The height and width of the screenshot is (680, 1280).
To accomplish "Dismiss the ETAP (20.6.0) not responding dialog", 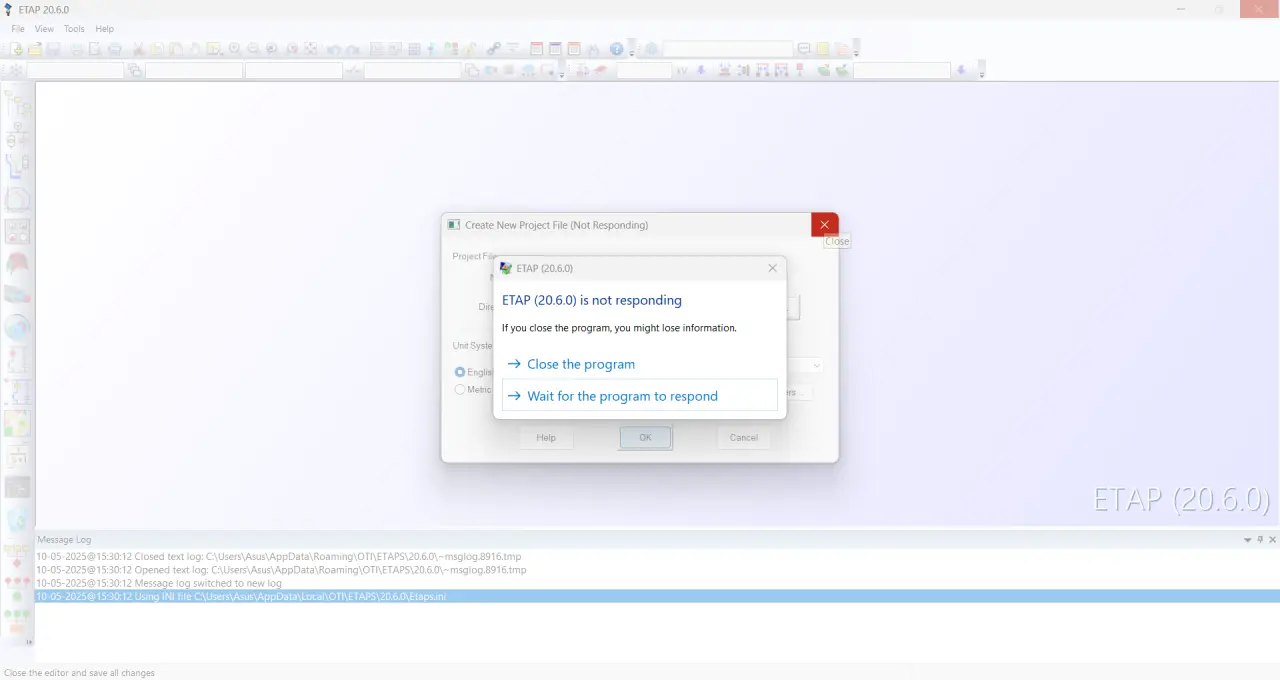I will tap(772, 268).
